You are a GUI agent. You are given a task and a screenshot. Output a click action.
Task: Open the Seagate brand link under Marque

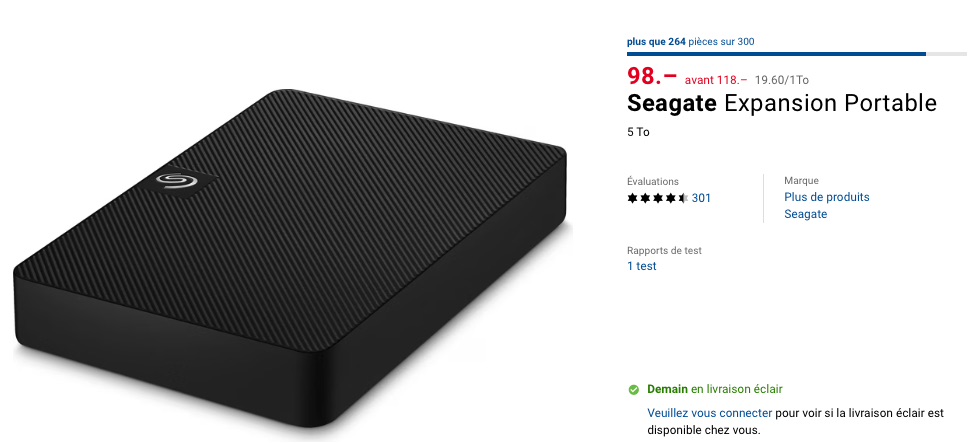coord(805,214)
